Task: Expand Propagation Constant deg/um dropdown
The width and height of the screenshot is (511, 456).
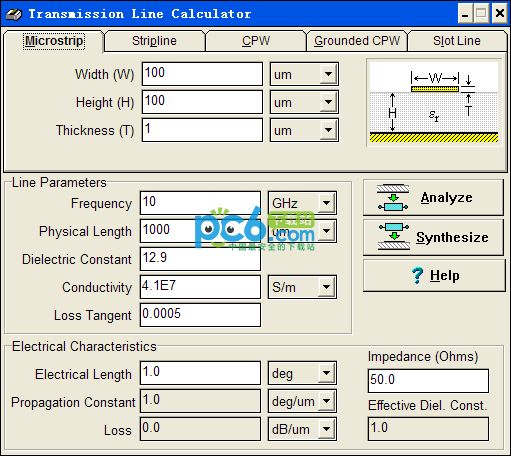Action: (x=326, y=401)
